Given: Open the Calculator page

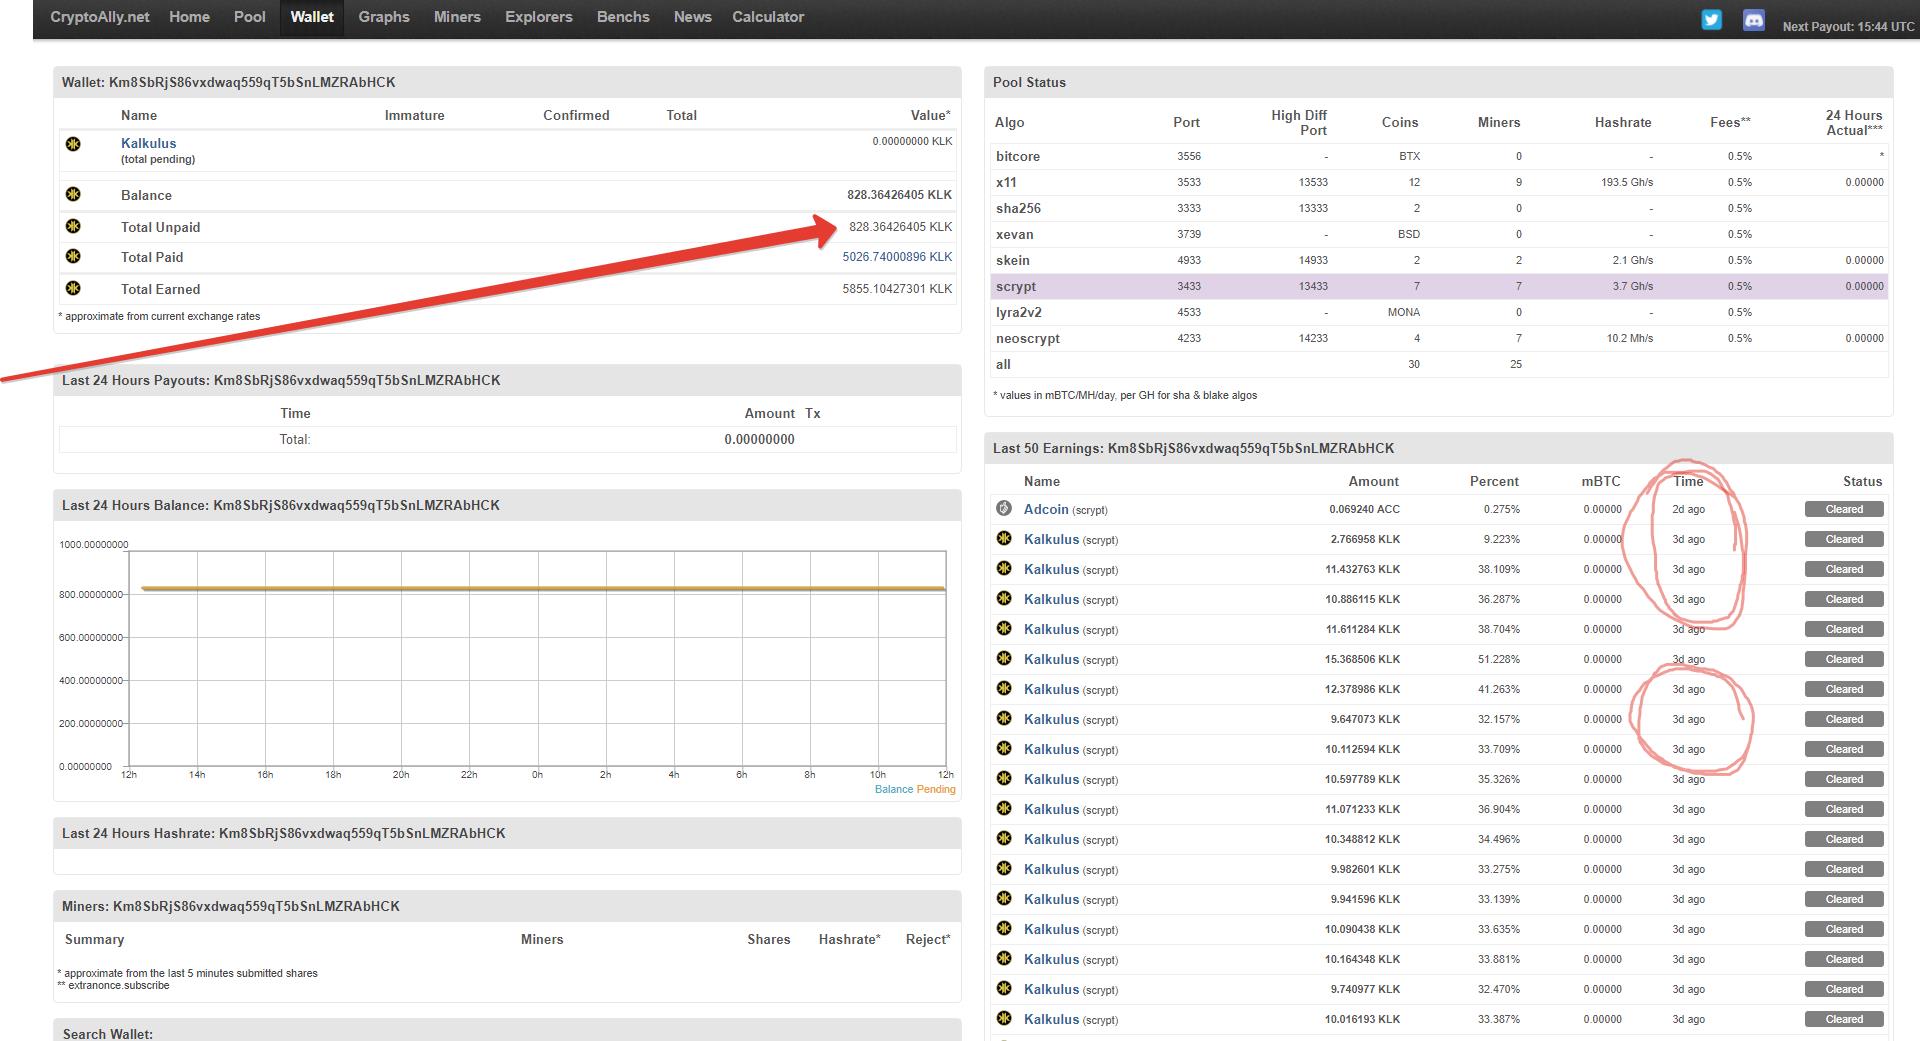Looking at the screenshot, I should click(x=768, y=17).
